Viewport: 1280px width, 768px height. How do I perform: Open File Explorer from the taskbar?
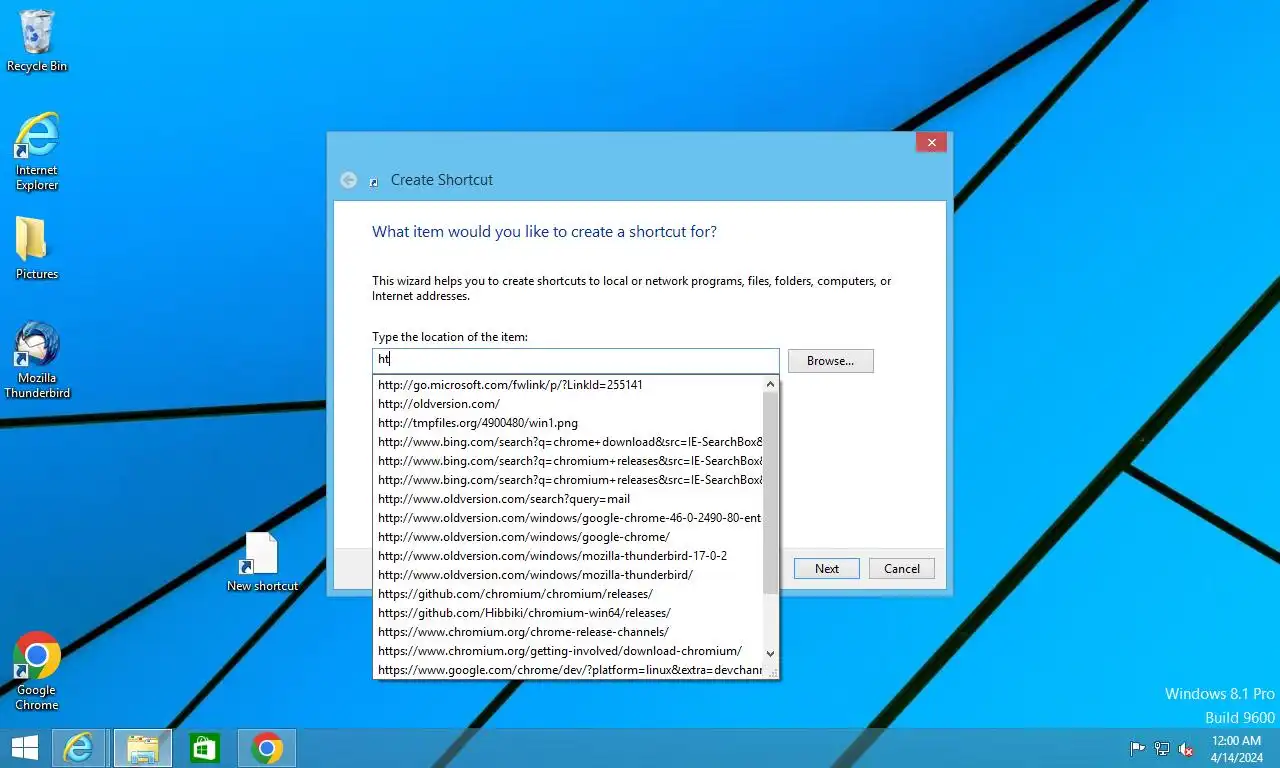click(142, 748)
